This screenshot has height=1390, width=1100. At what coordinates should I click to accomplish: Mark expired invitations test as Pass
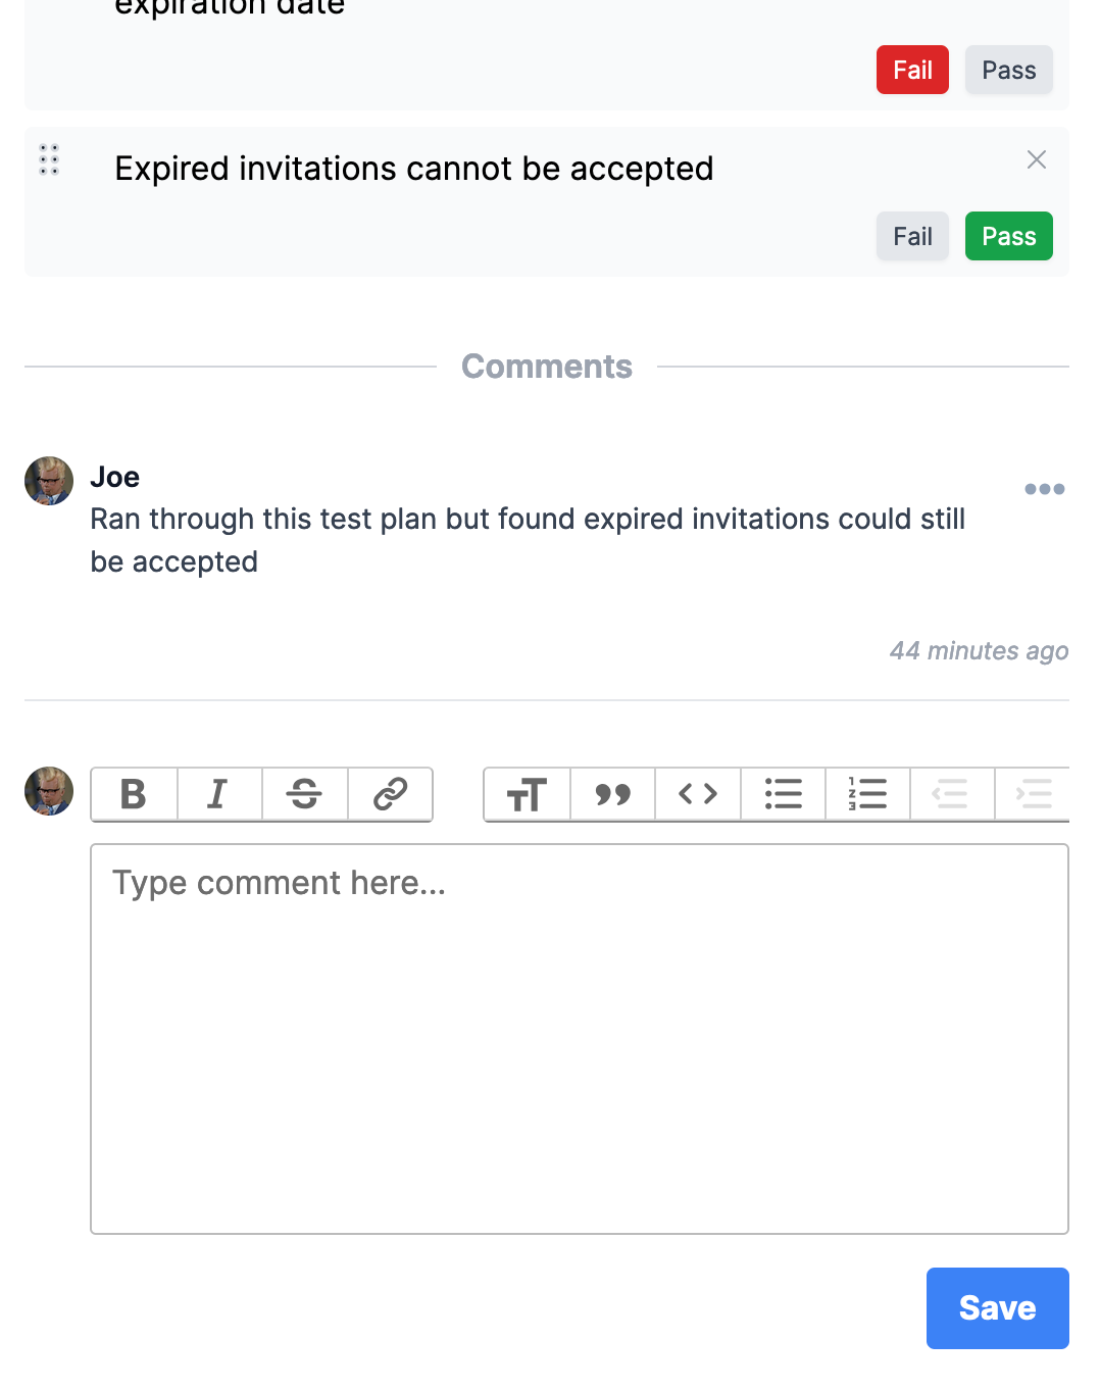[1008, 236]
